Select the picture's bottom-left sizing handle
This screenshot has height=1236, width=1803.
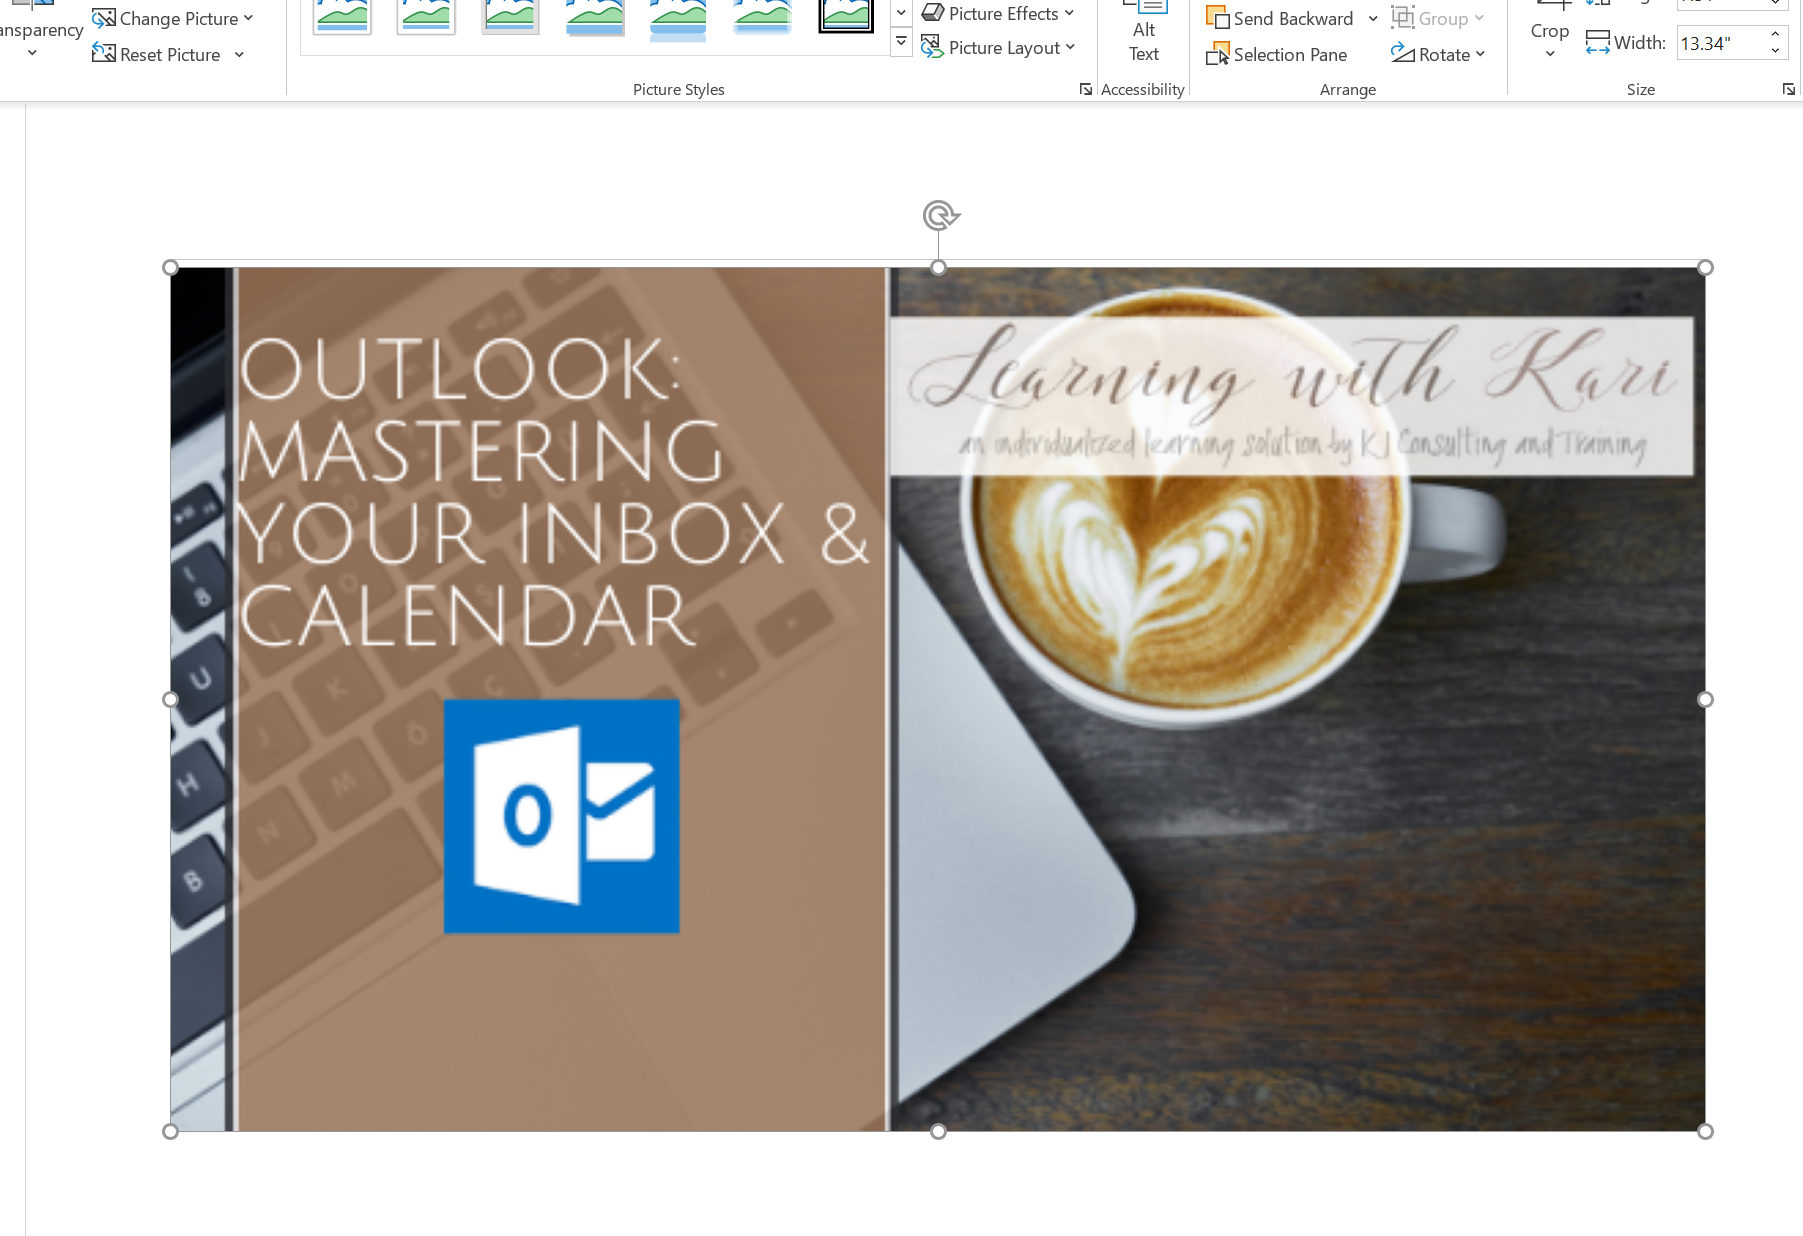pos(170,1131)
